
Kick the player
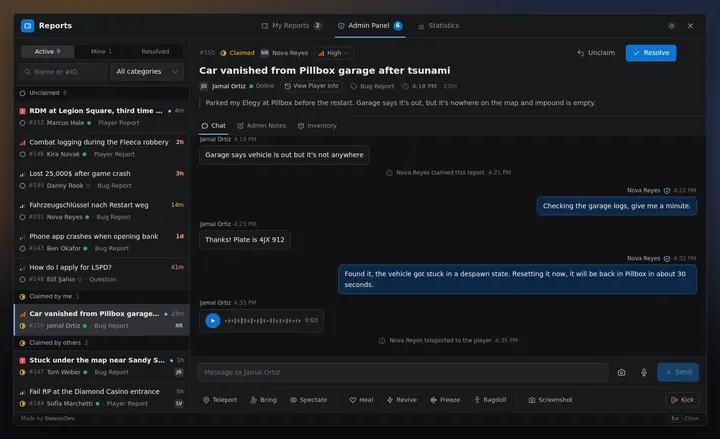682,400
